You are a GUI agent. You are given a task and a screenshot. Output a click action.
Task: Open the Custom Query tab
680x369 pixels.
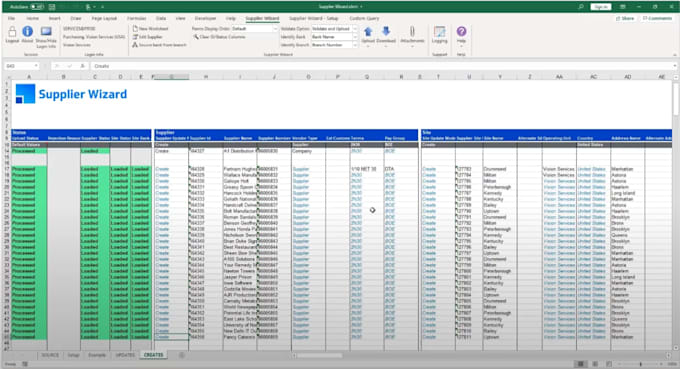point(364,19)
